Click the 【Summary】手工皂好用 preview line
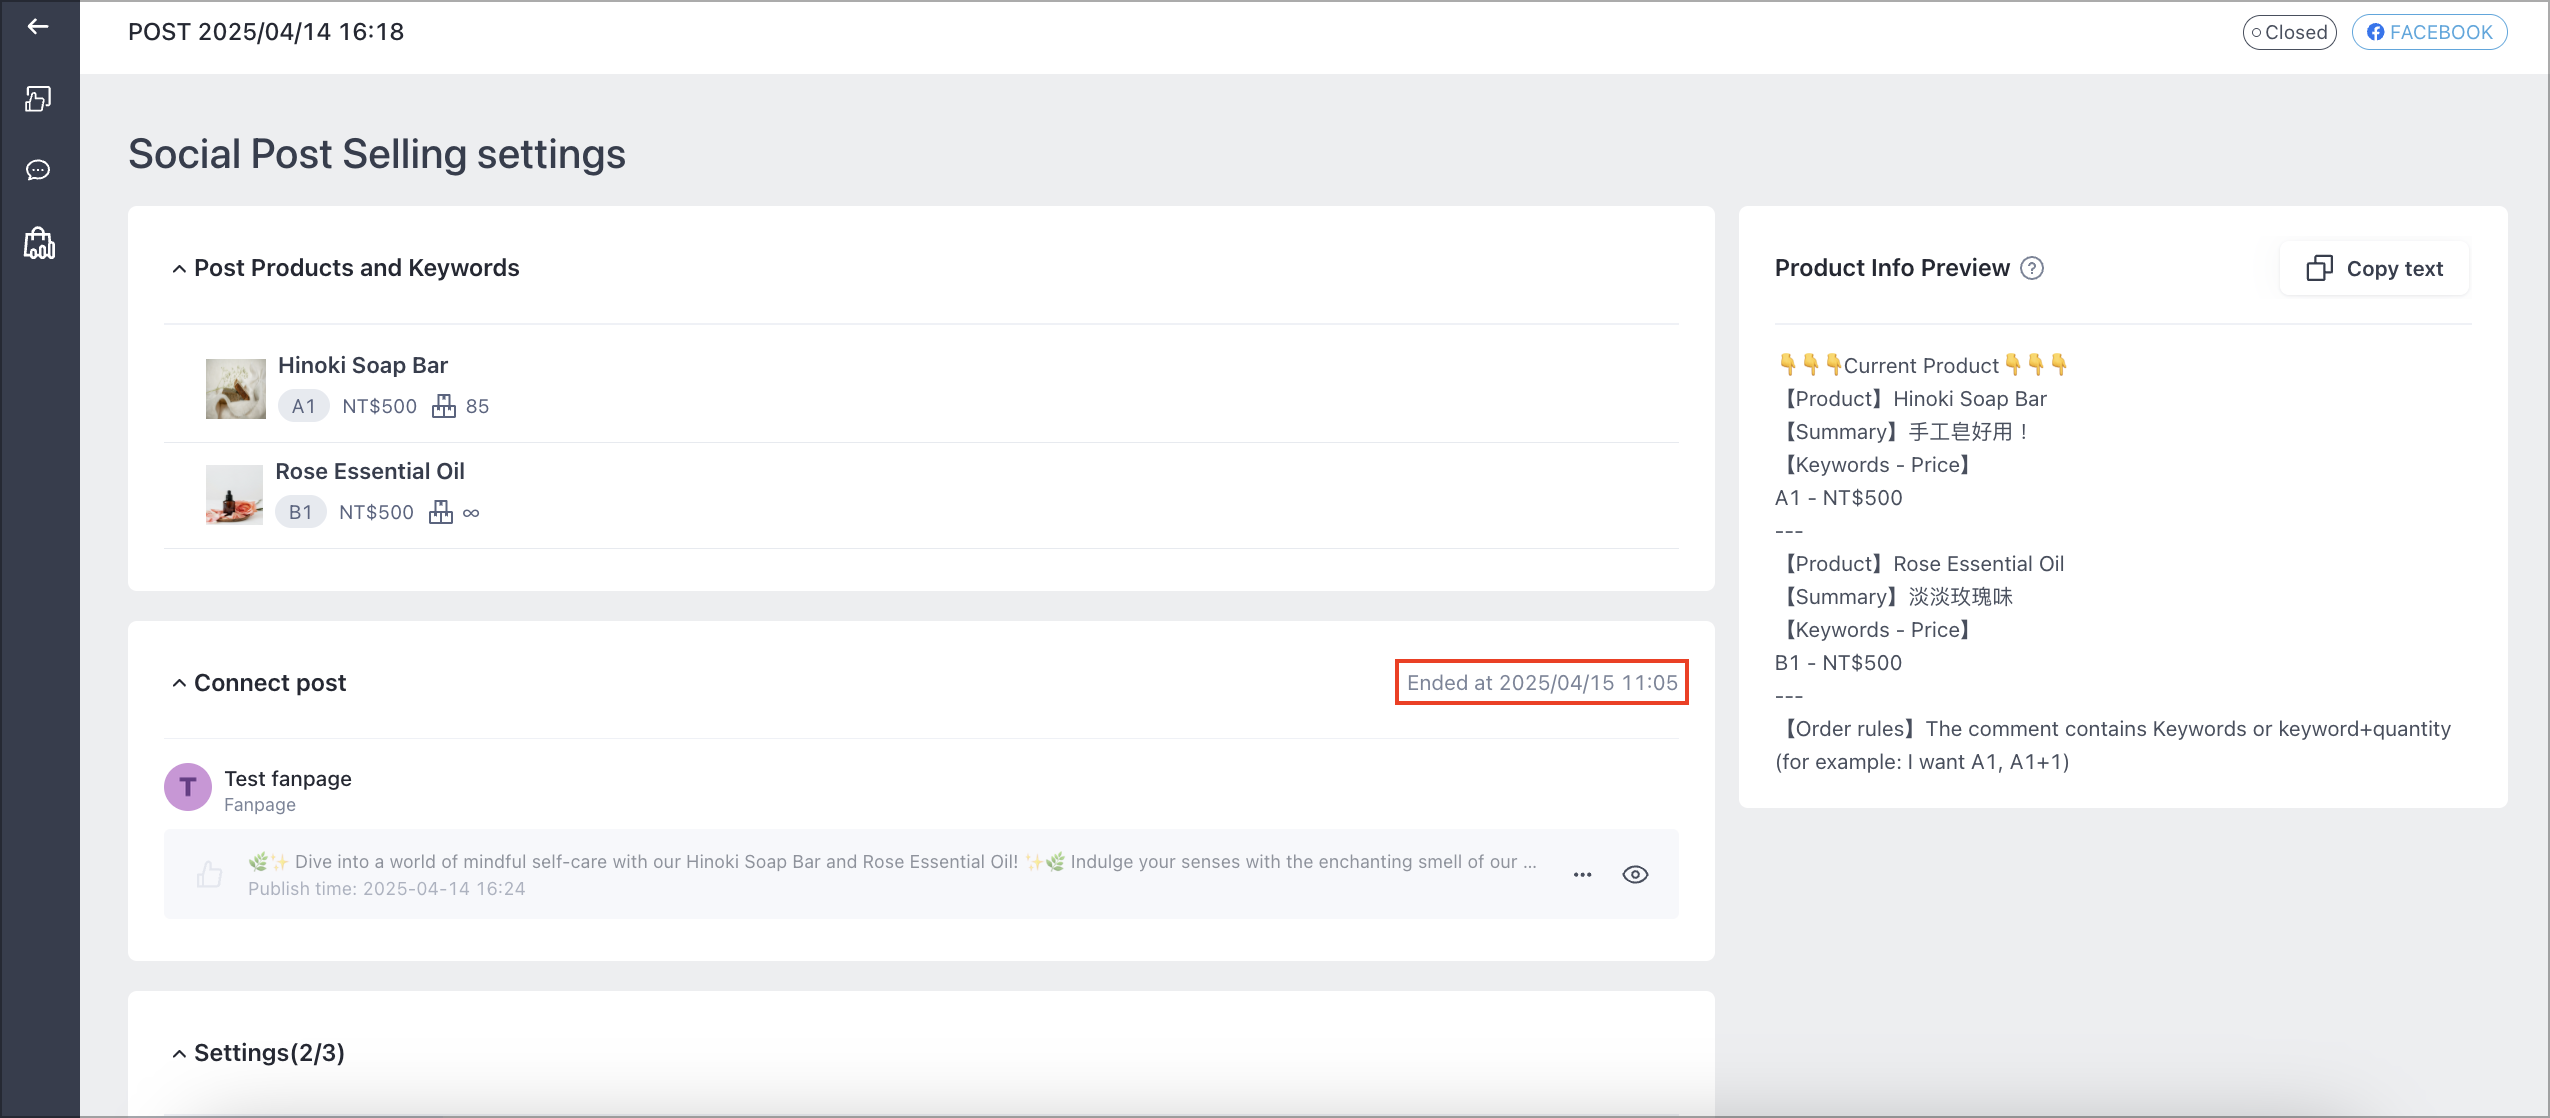This screenshot has width=2550, height=1118. click(x=1904, y=431)
